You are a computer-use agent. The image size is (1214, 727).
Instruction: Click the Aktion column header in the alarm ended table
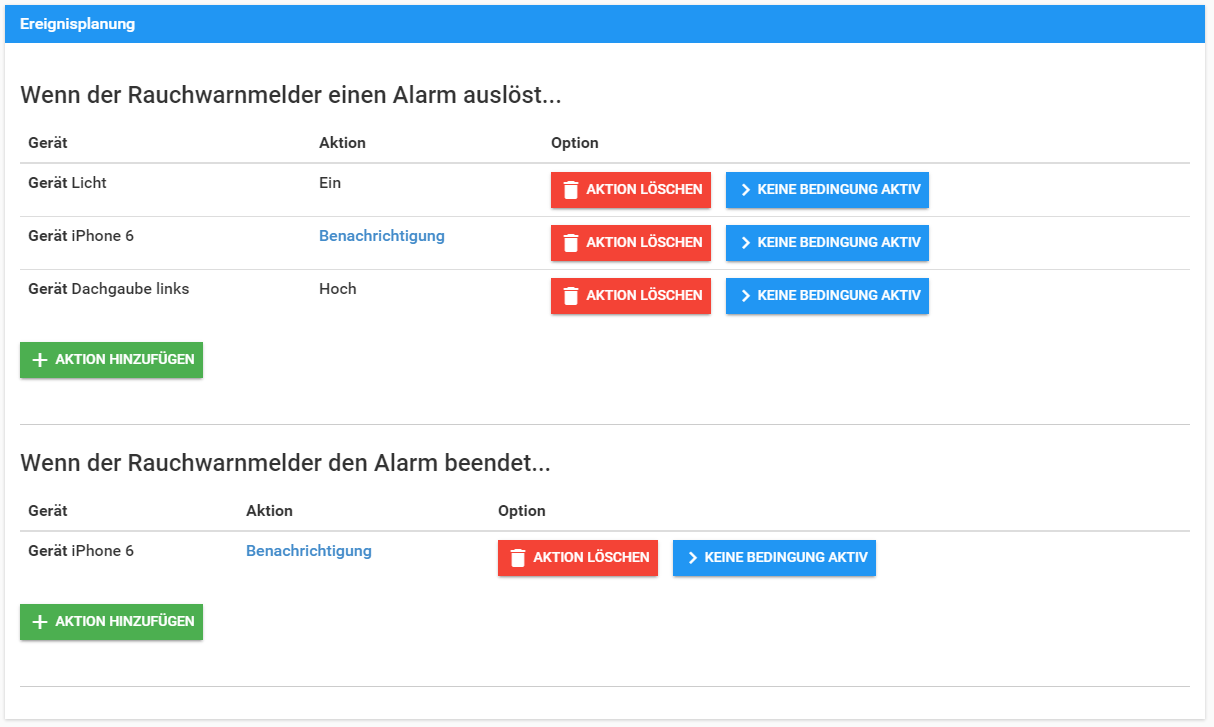click(269, 511)
